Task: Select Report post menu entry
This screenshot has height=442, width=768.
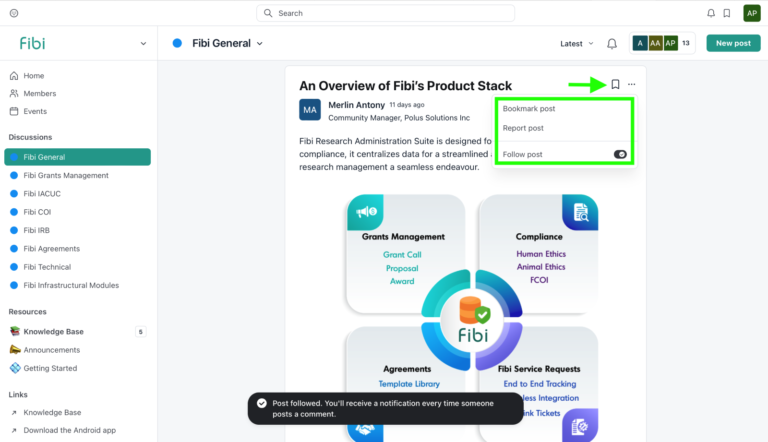Action: click(523, 128)
